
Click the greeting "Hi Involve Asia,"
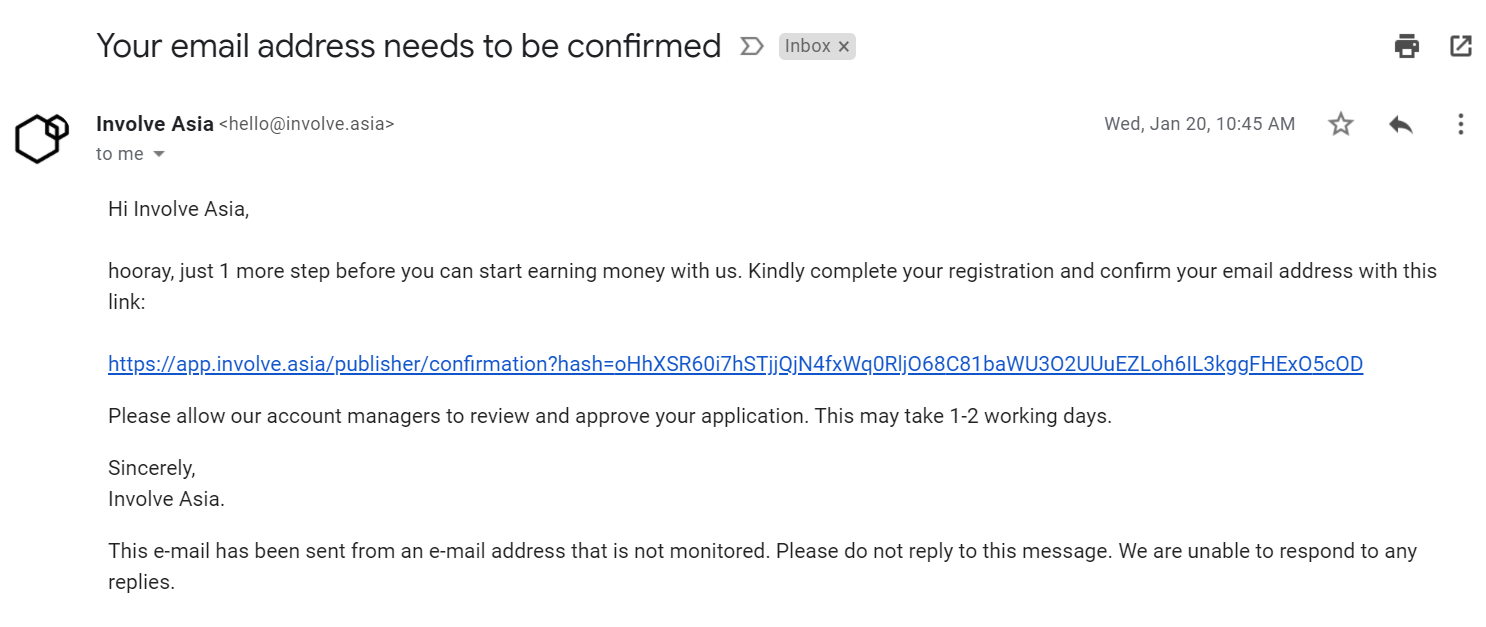178,209
